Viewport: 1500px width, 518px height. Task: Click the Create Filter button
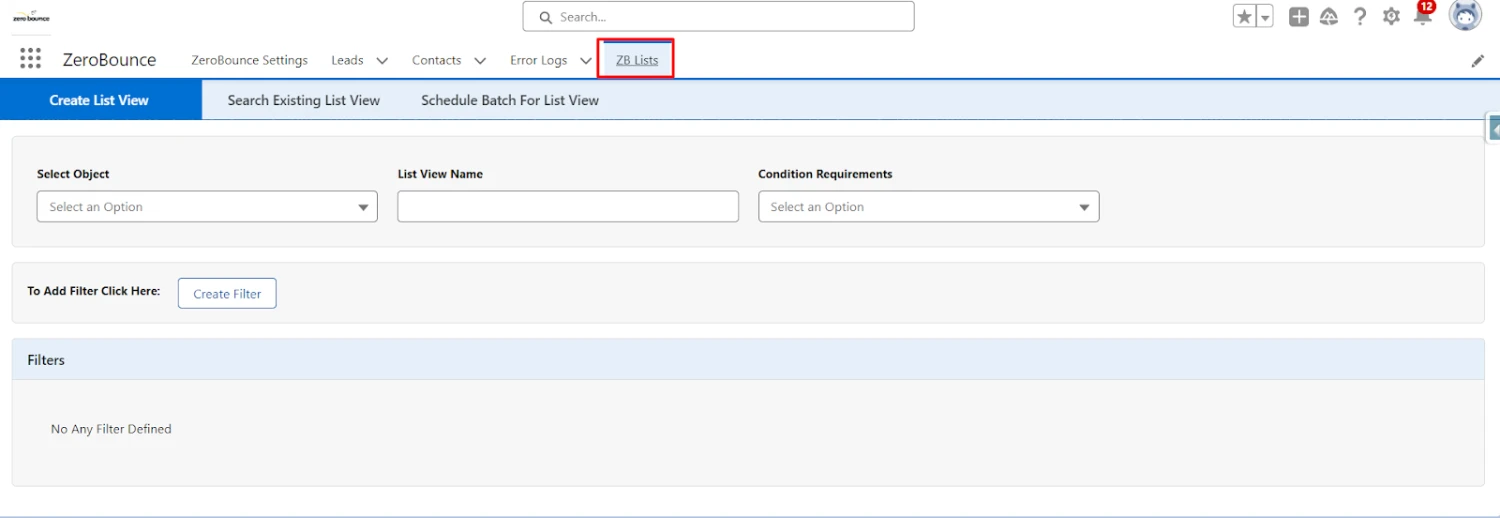click(x=227, y=294)
